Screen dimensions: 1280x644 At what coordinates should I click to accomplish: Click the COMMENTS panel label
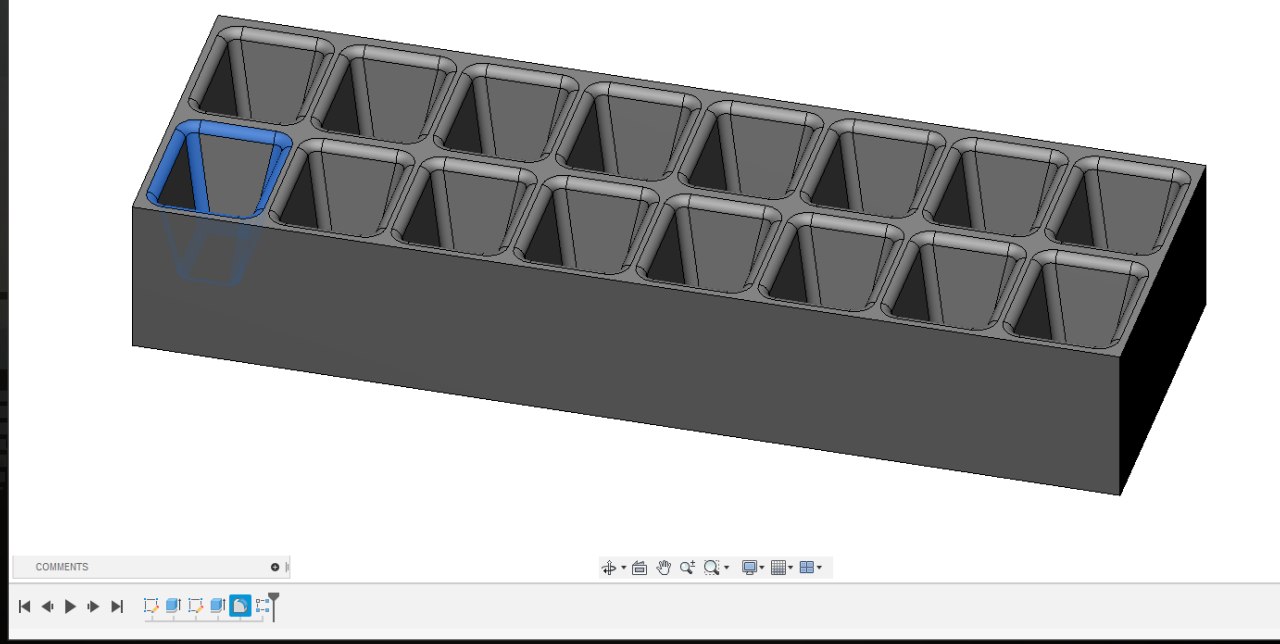(x=62, y=567)
